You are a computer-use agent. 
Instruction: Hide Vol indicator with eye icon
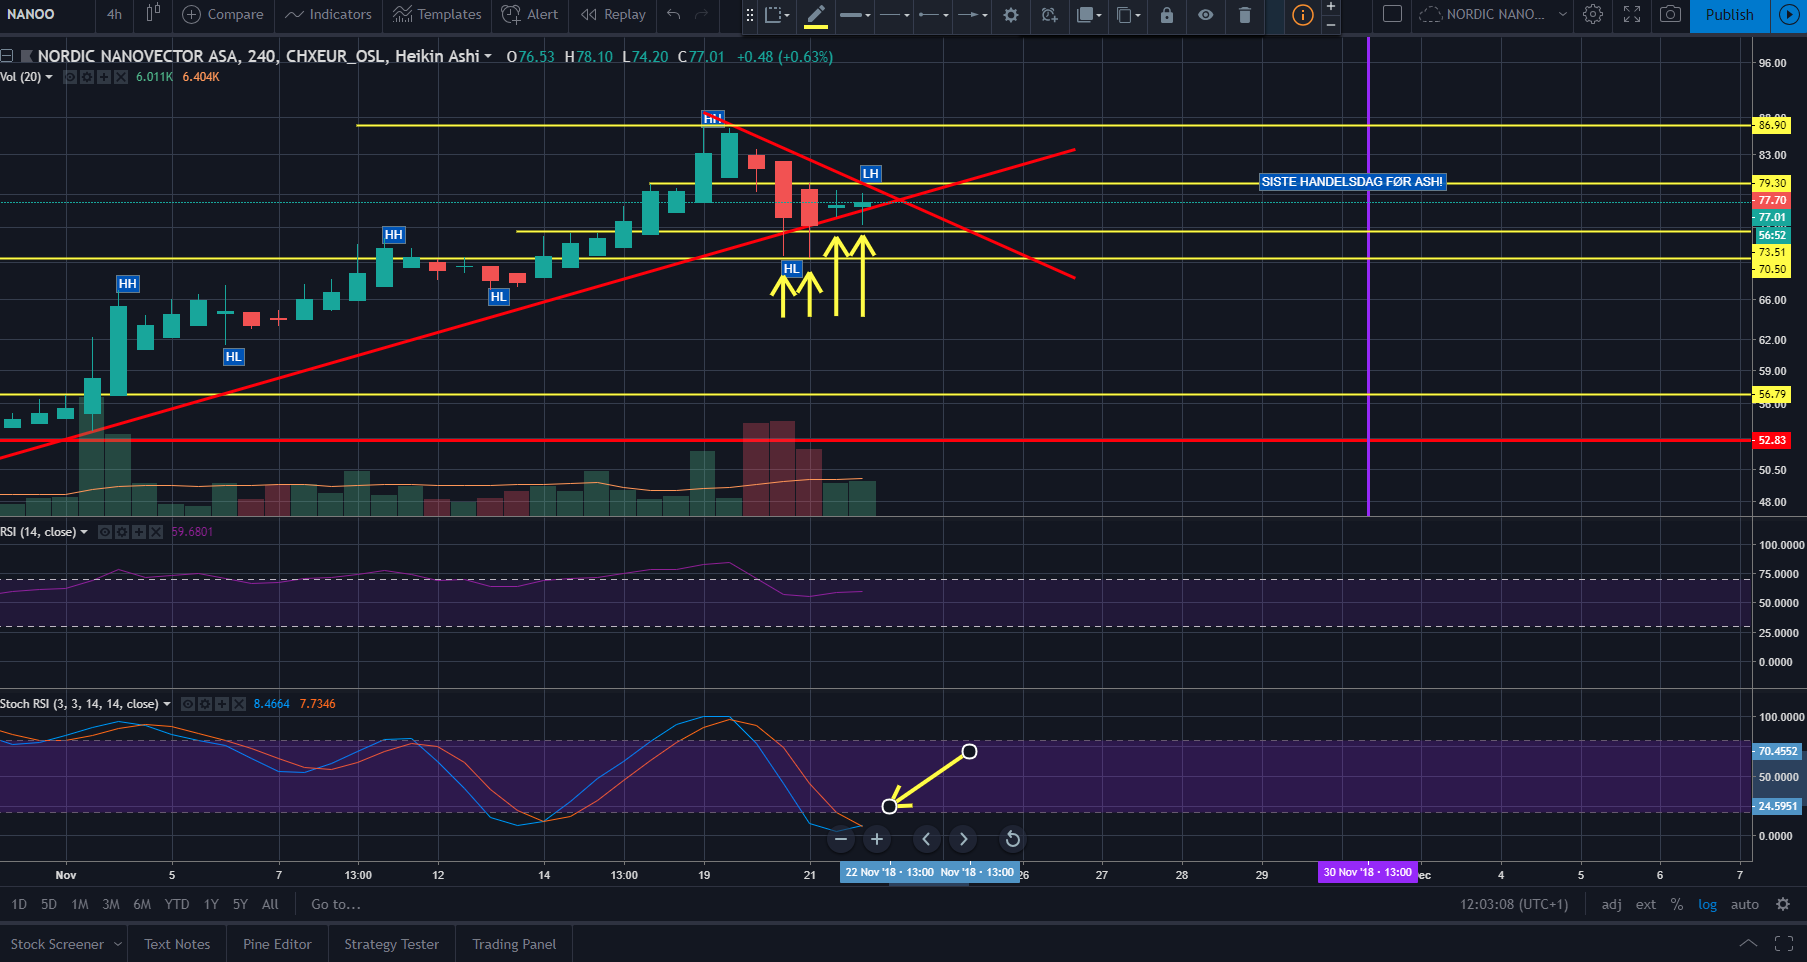[x=70, y=77]
